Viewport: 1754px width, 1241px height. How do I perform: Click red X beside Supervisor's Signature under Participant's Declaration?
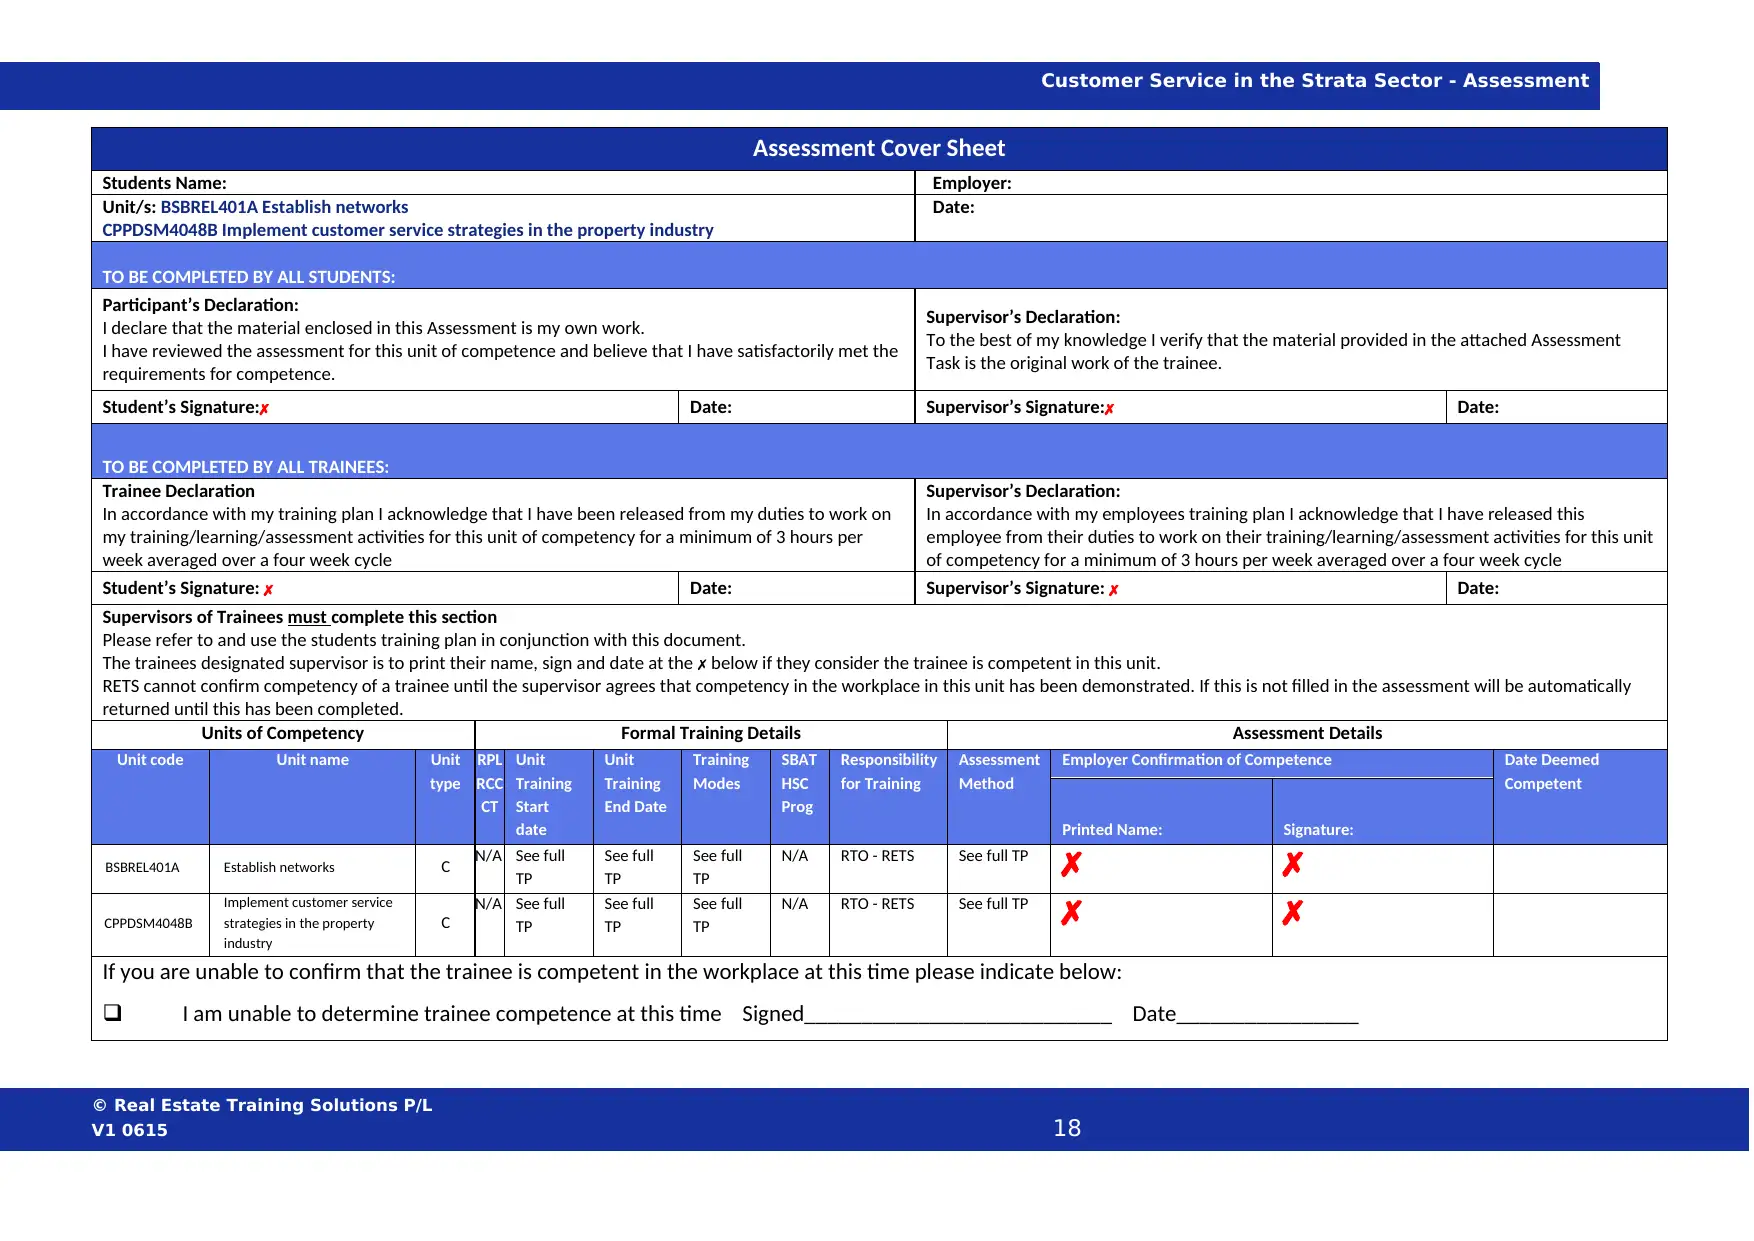1109,409
